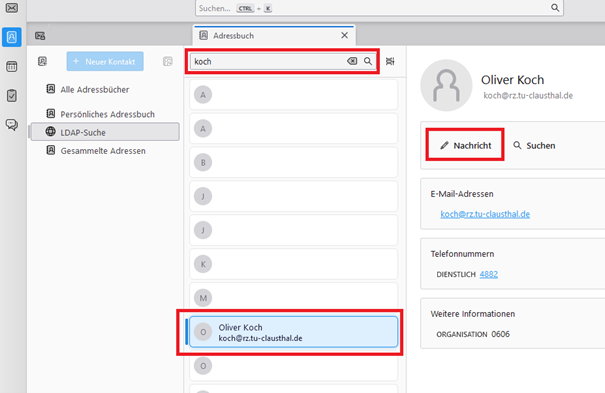Click Oliver Koch's avatar picture
This screenshot has height=393, width=605.
coord(446,85)
